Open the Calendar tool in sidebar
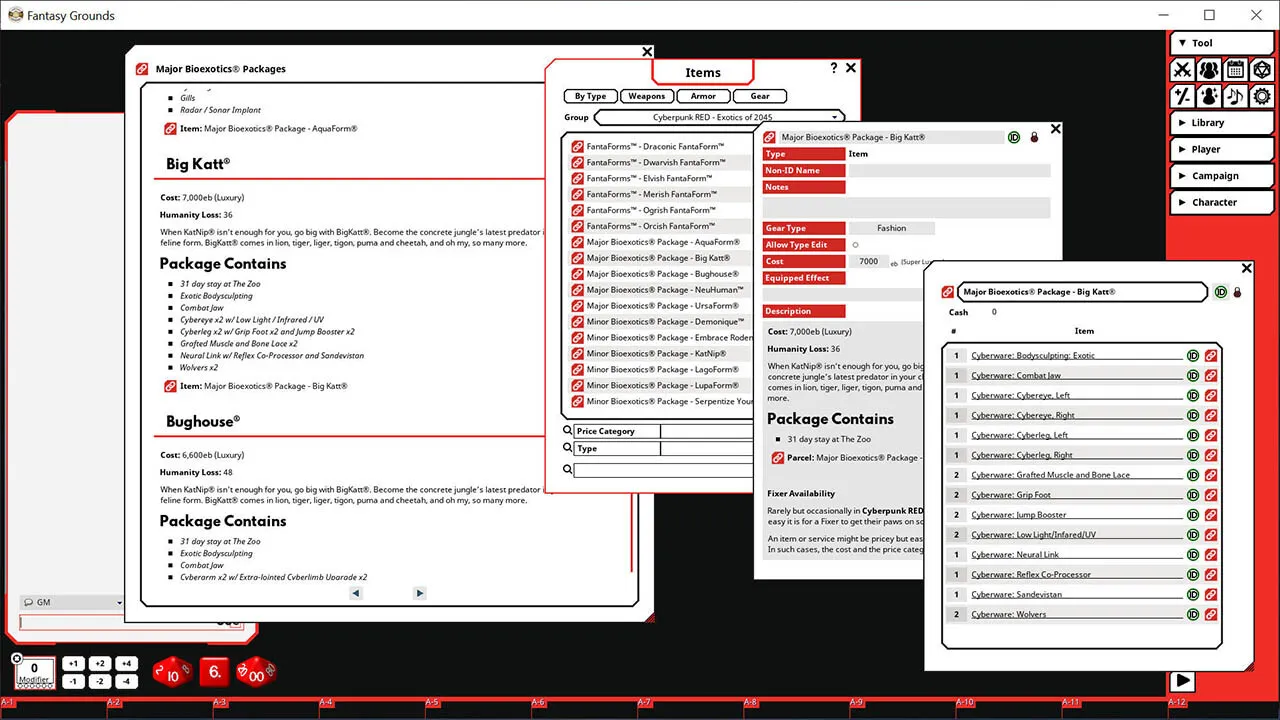The image size is (1280, 720). 1235,70
